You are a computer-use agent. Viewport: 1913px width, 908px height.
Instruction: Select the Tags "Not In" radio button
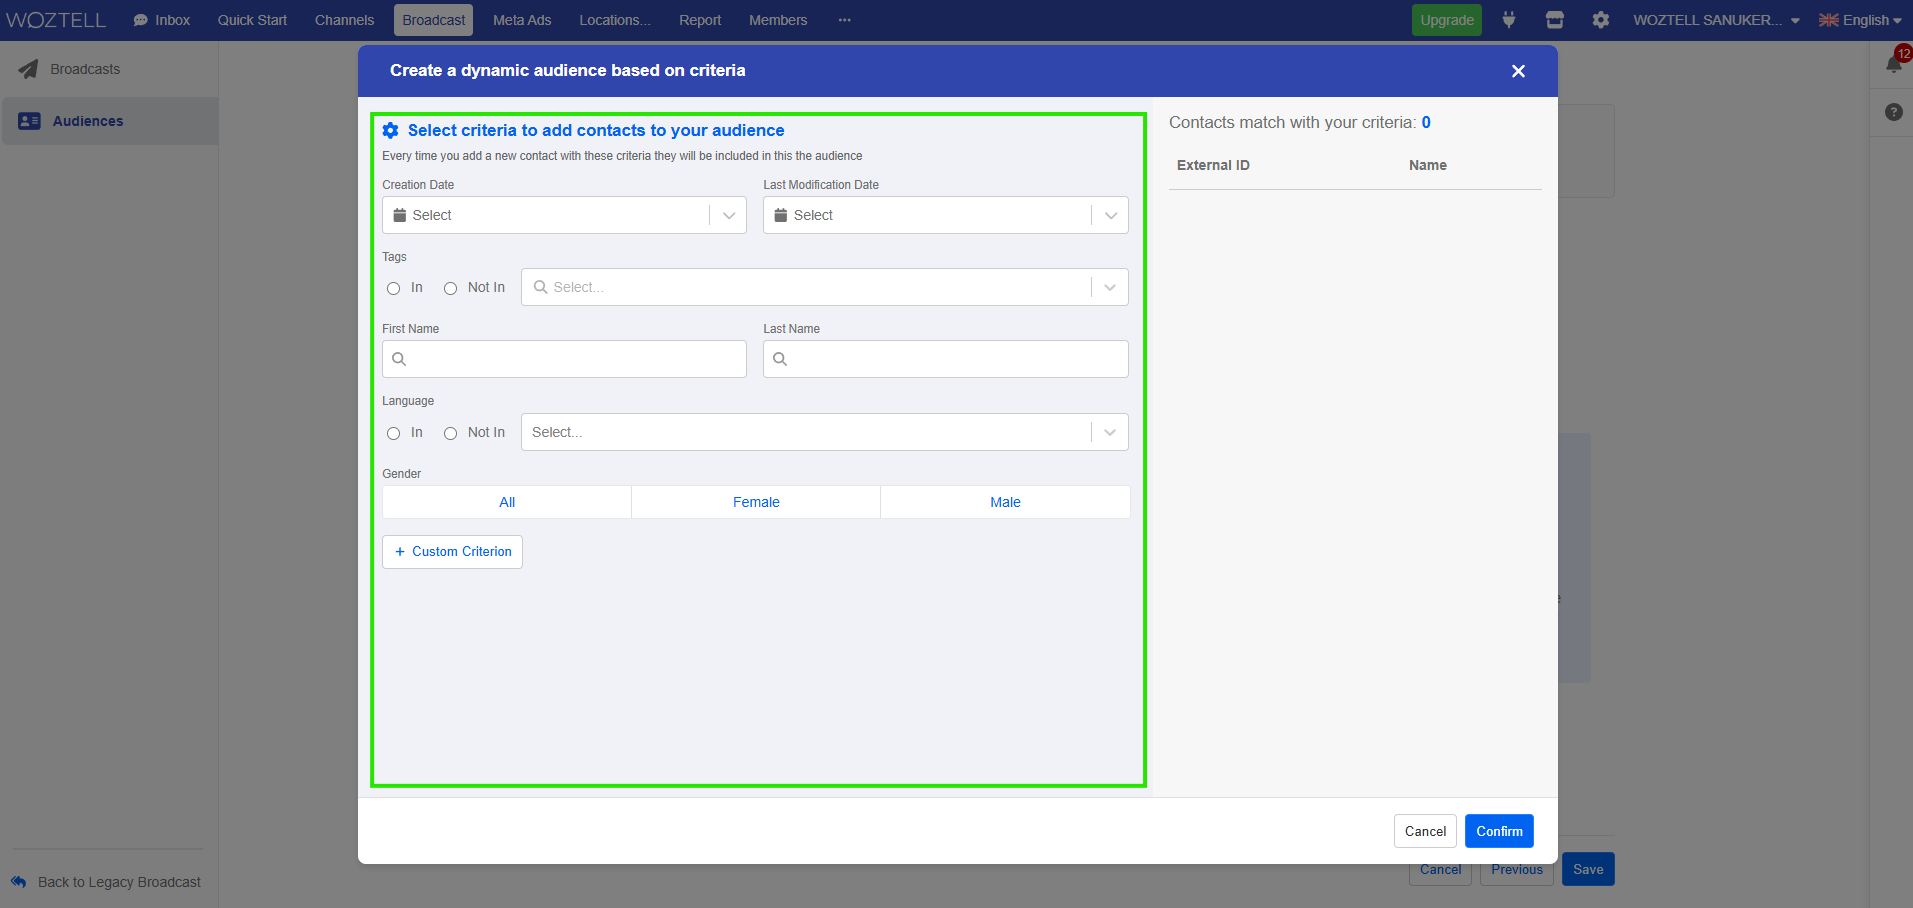450,288
